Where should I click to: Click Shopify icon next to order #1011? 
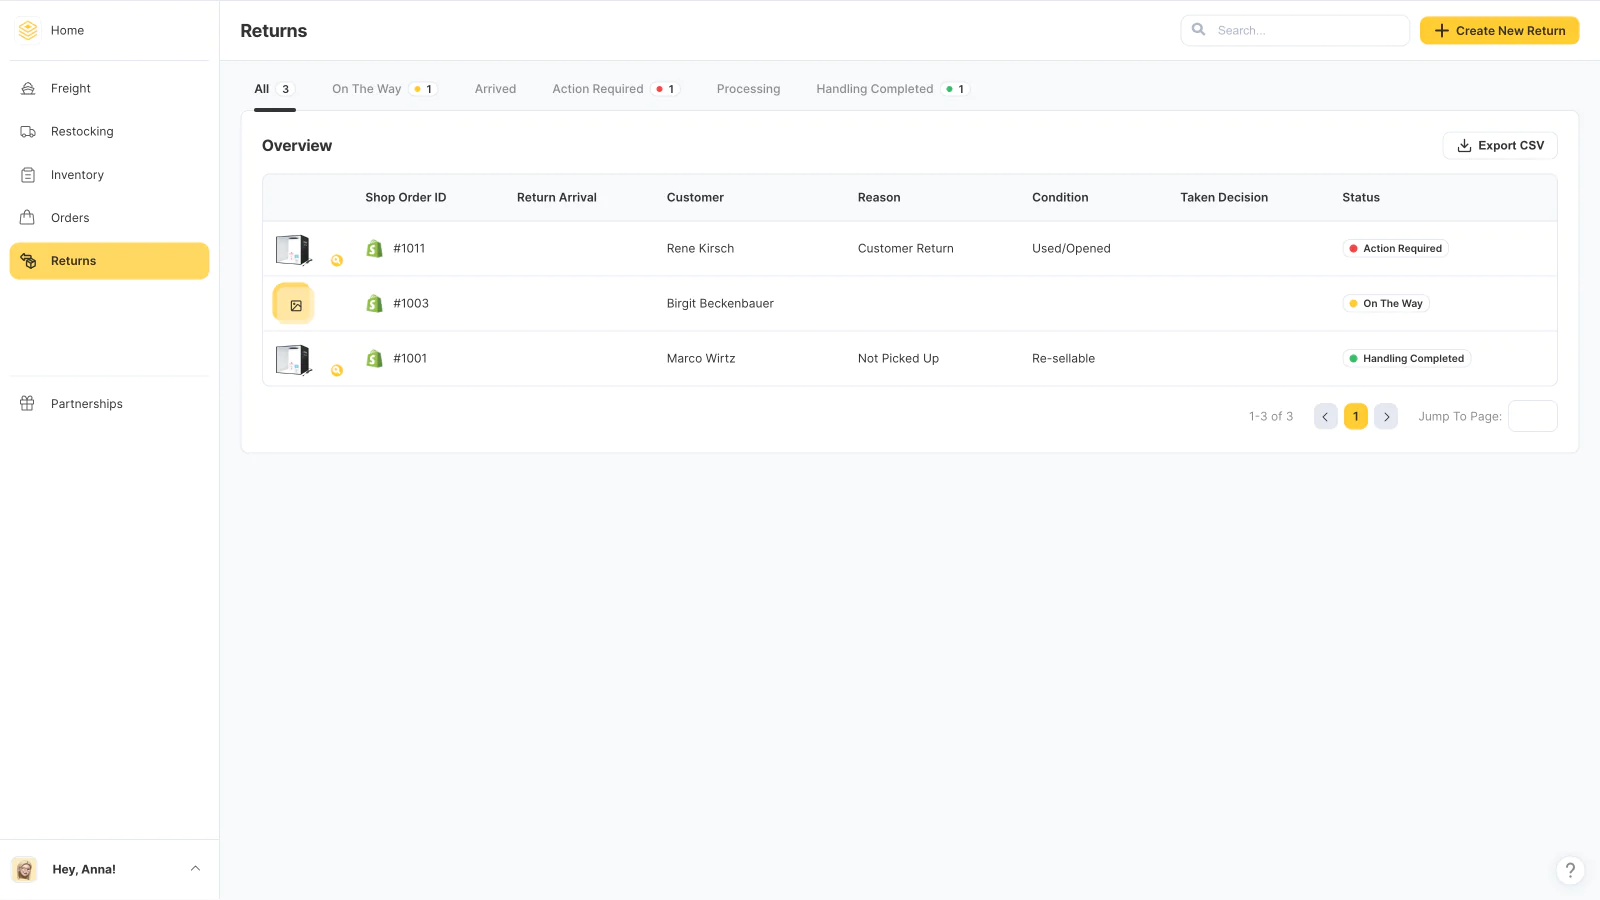374,249
